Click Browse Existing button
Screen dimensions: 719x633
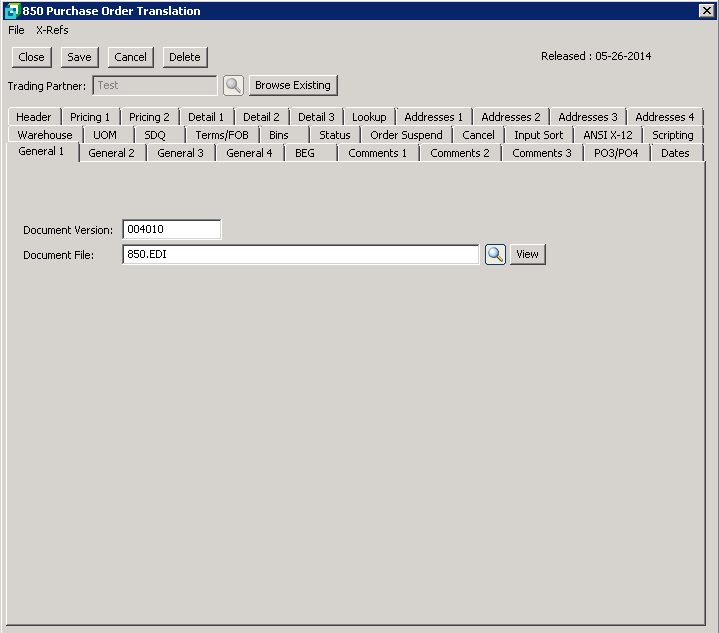292,86
